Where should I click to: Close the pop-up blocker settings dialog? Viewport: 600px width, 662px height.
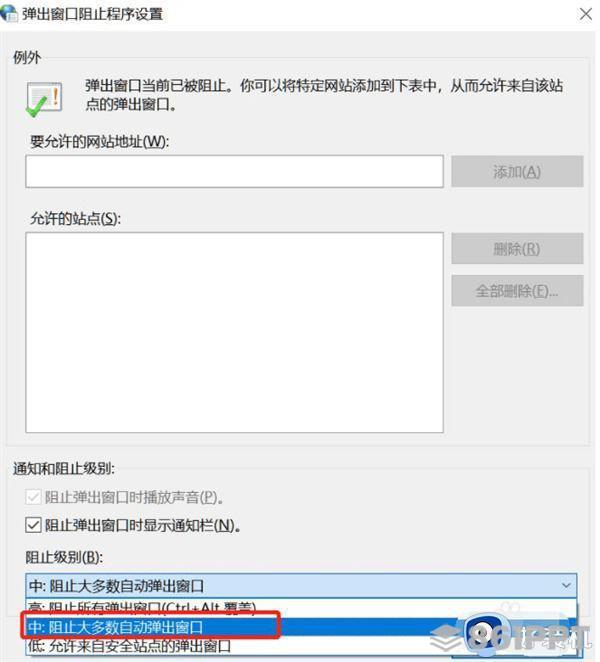click(x=585, y=14)
